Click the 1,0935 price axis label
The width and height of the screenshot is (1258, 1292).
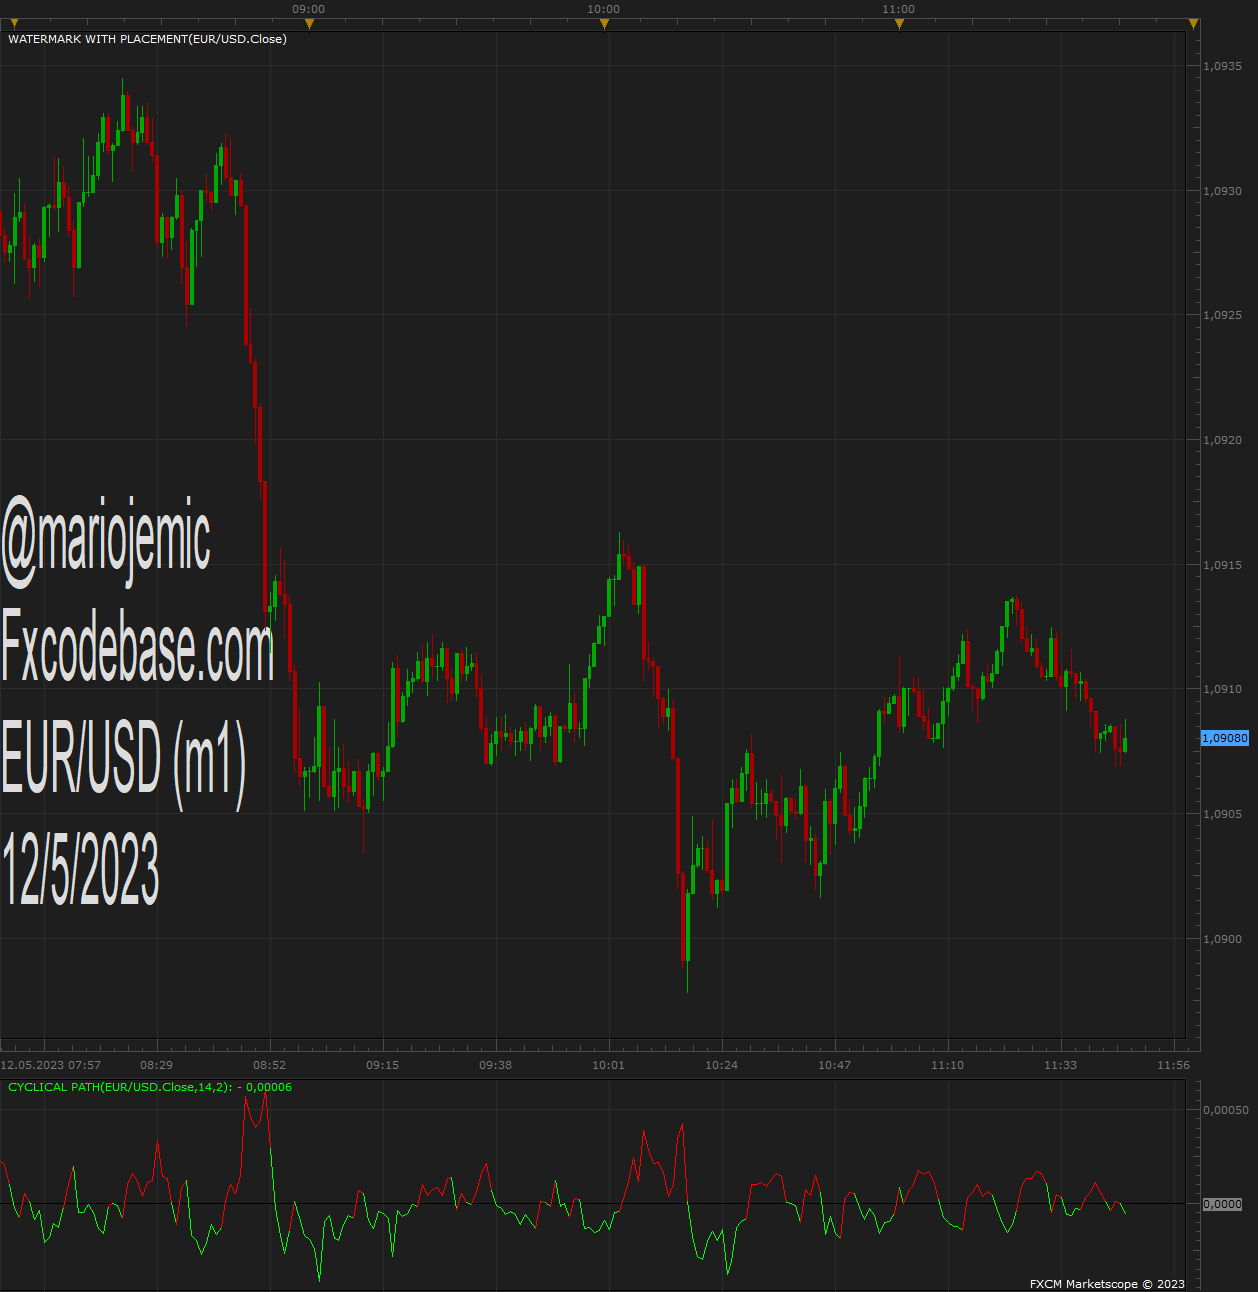tap(1222, 66)
